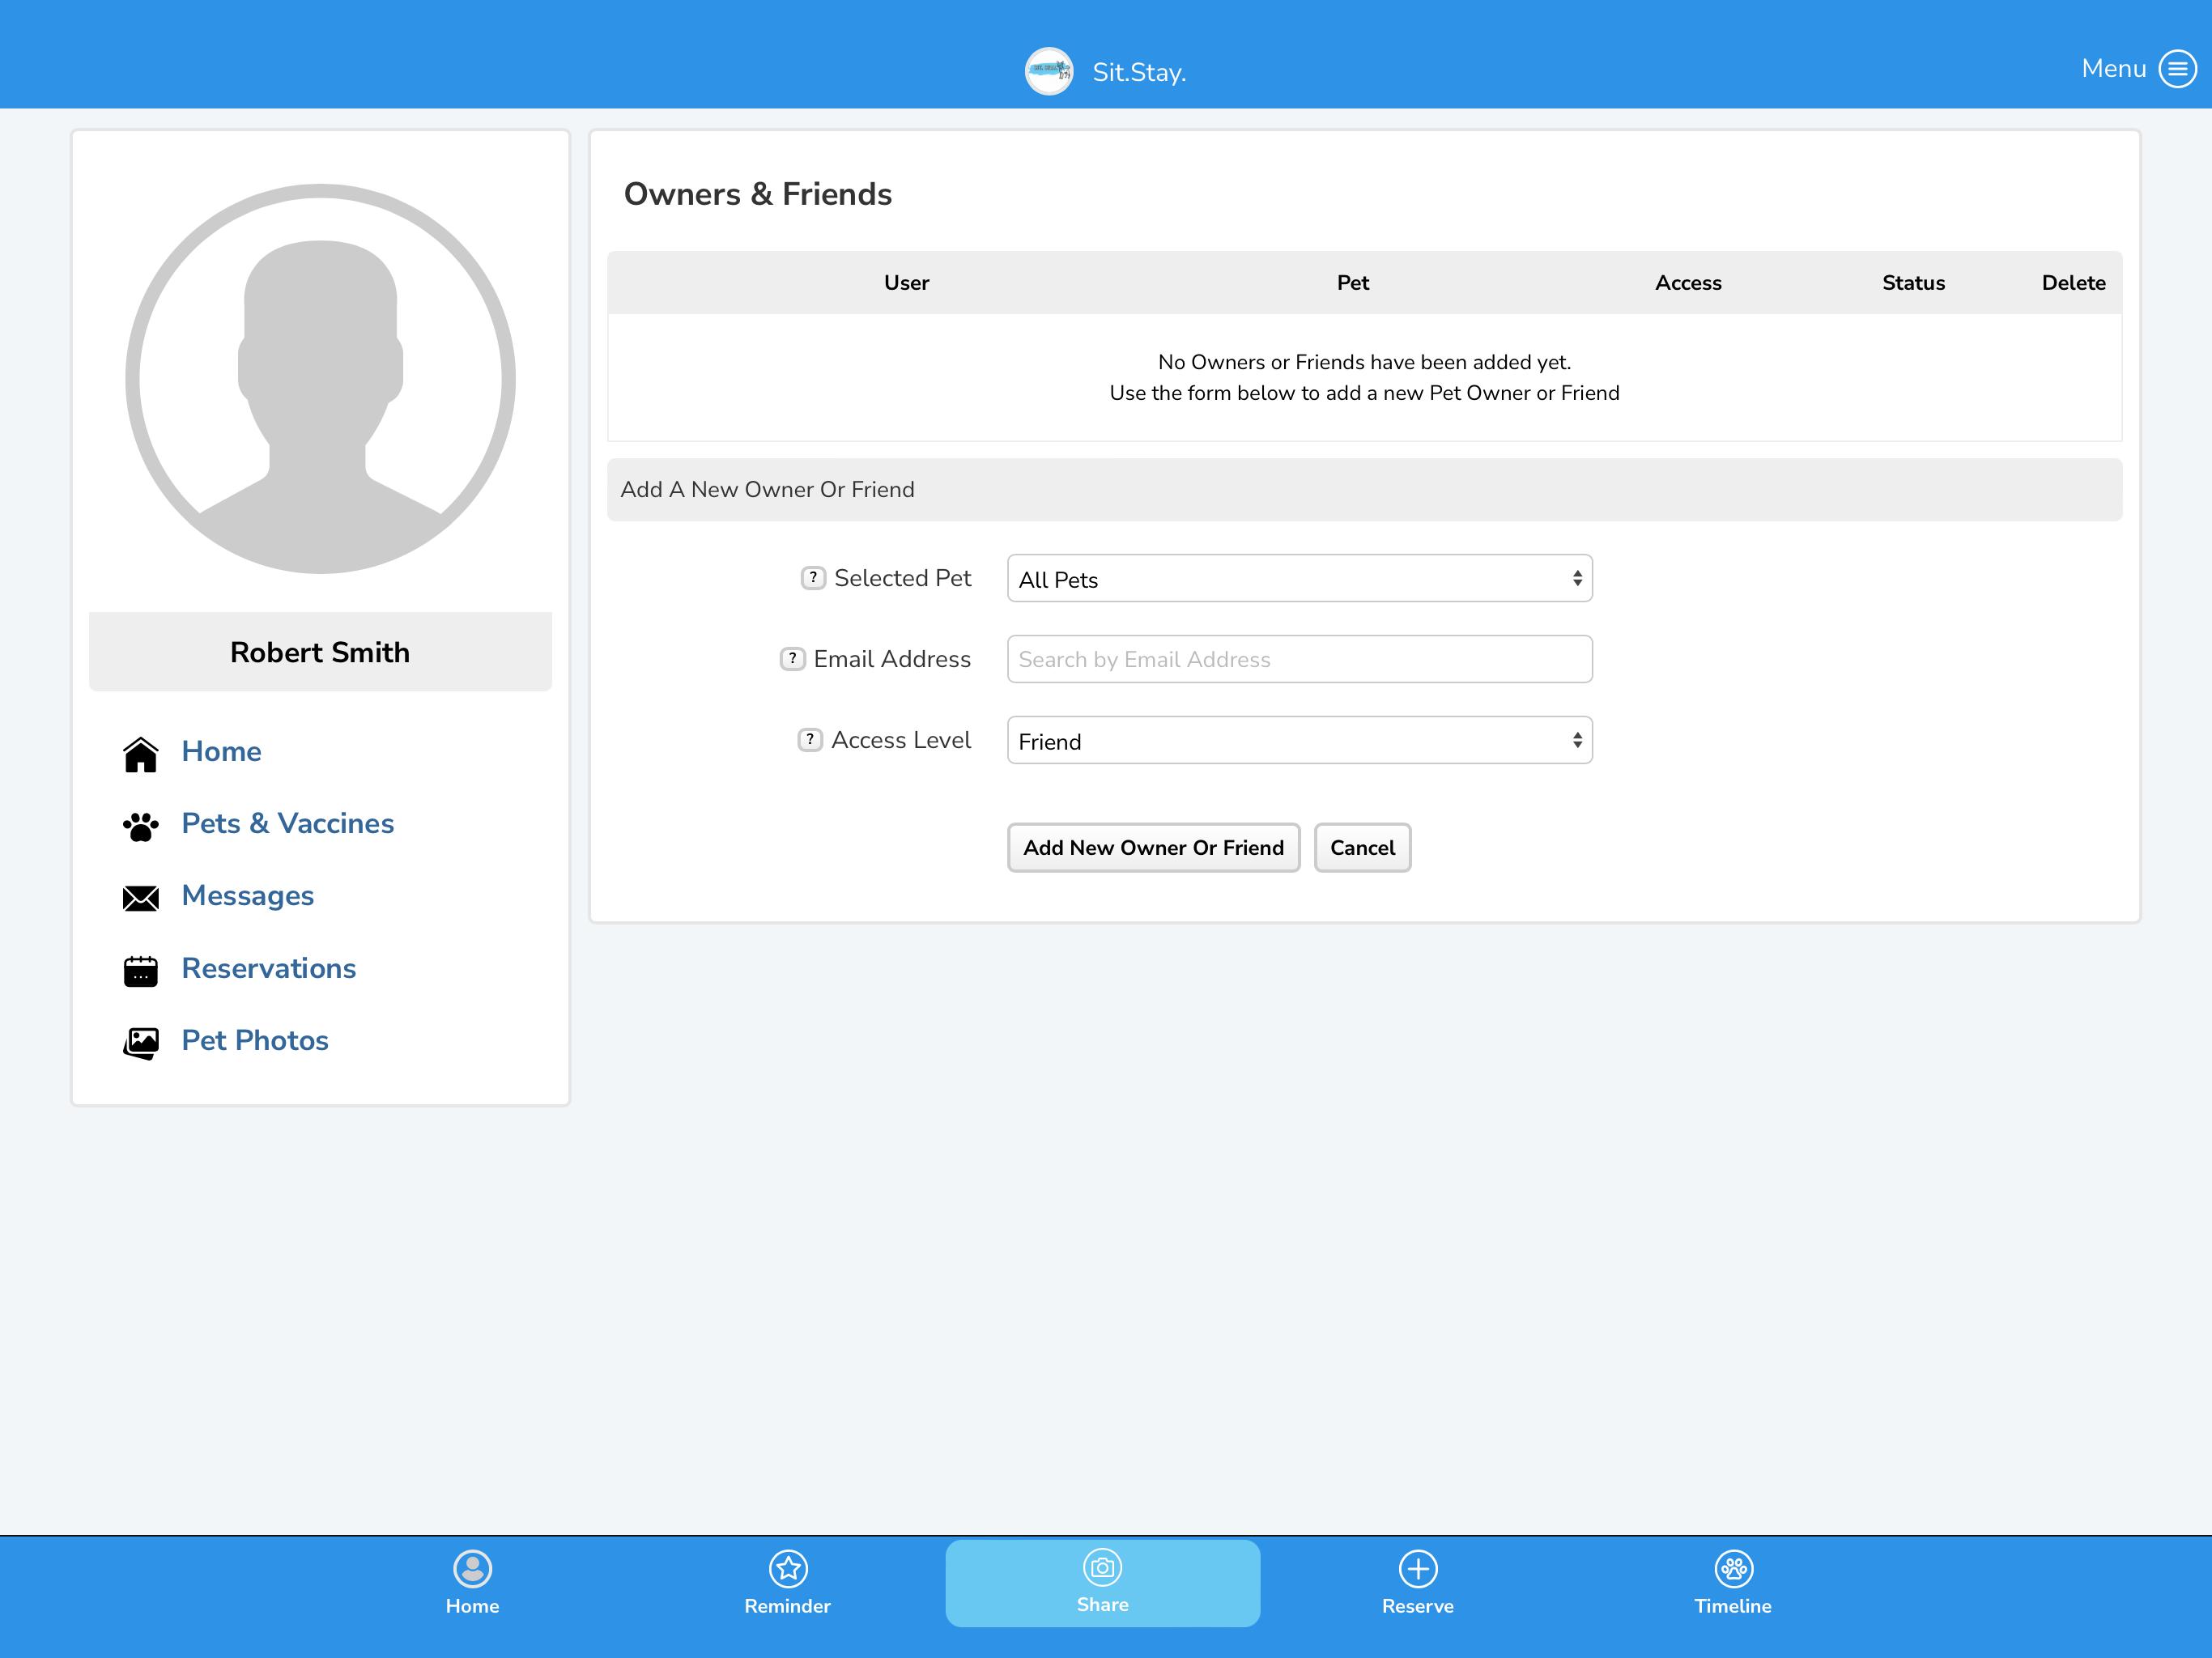Show help for Access Level field
The height and width of the screenshot is (1658, 2212).
810,740
